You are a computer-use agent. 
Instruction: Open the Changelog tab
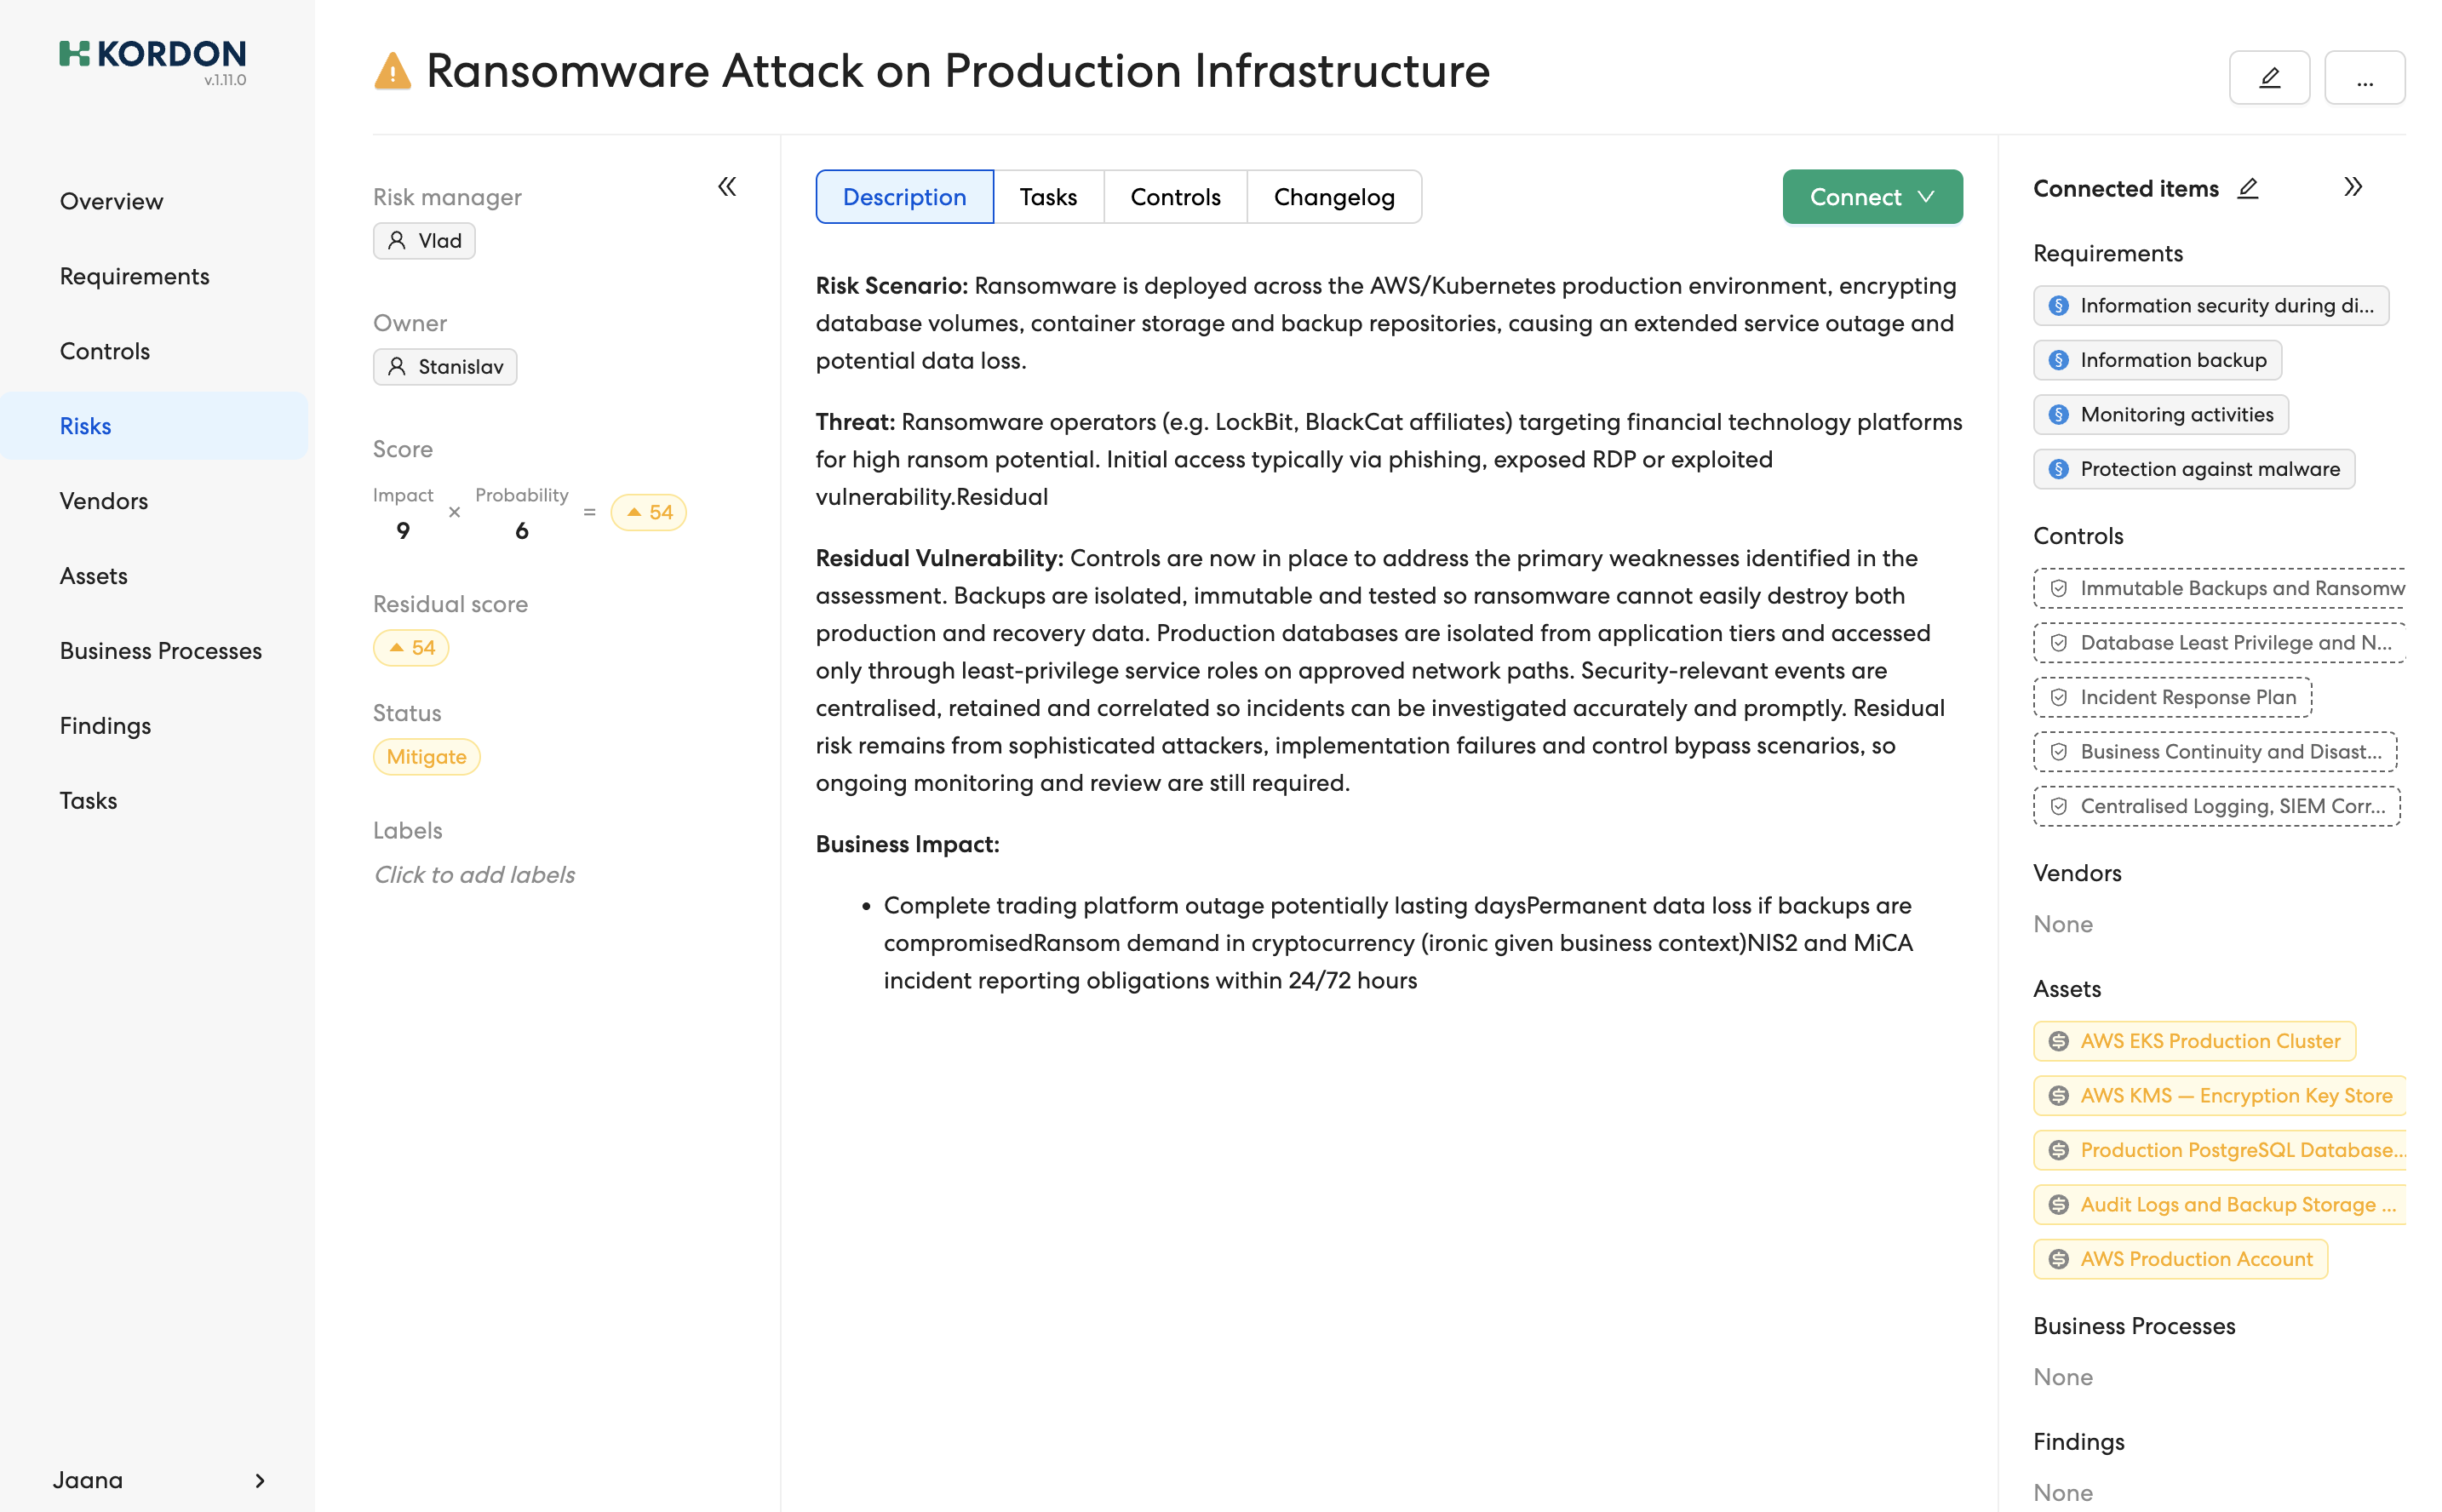point(1333,197)
